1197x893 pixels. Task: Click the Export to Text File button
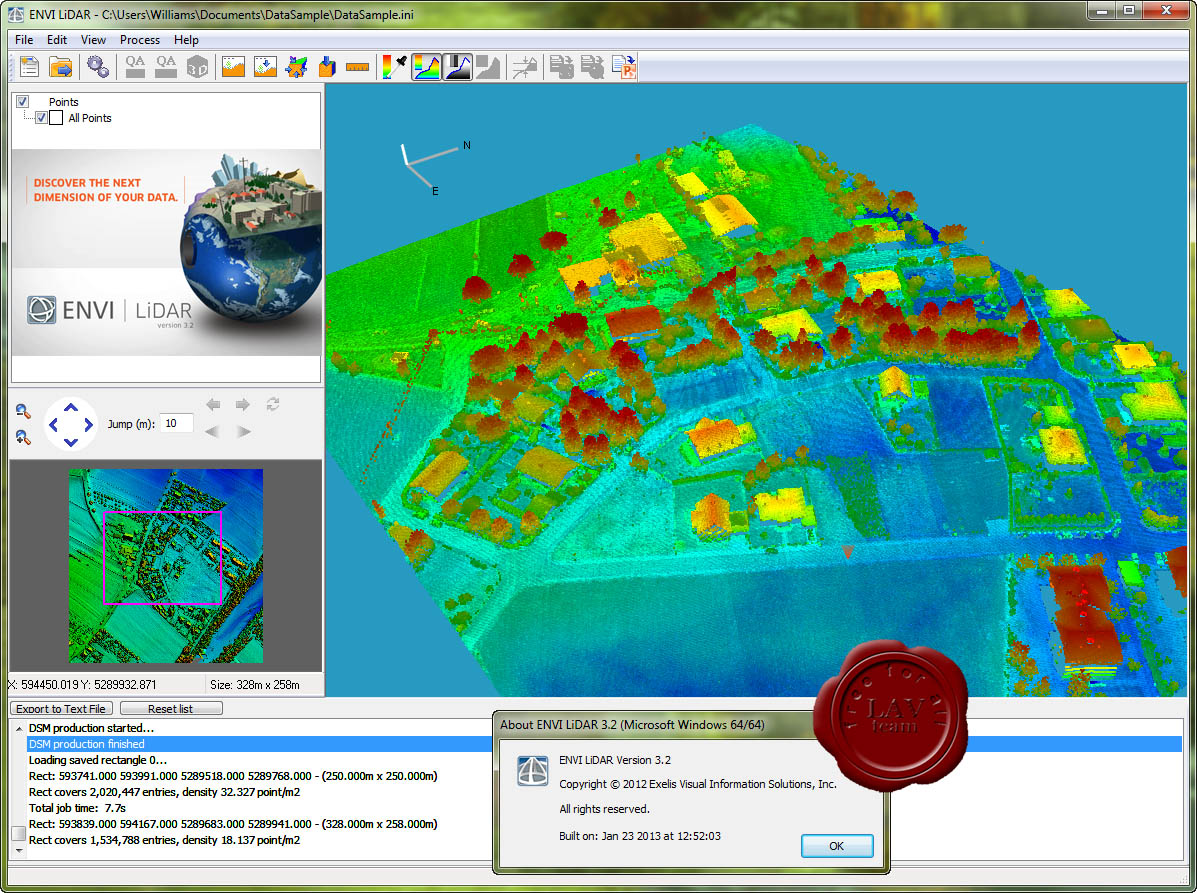pos(61,708)
